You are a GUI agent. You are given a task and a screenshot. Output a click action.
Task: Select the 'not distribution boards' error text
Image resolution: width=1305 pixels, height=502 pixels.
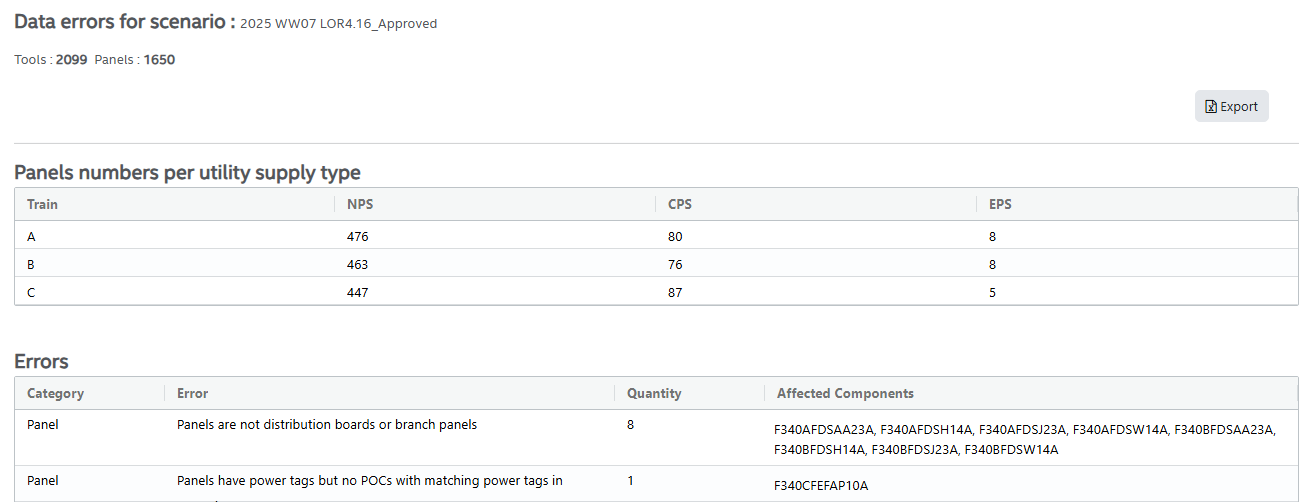coord(327,425)
